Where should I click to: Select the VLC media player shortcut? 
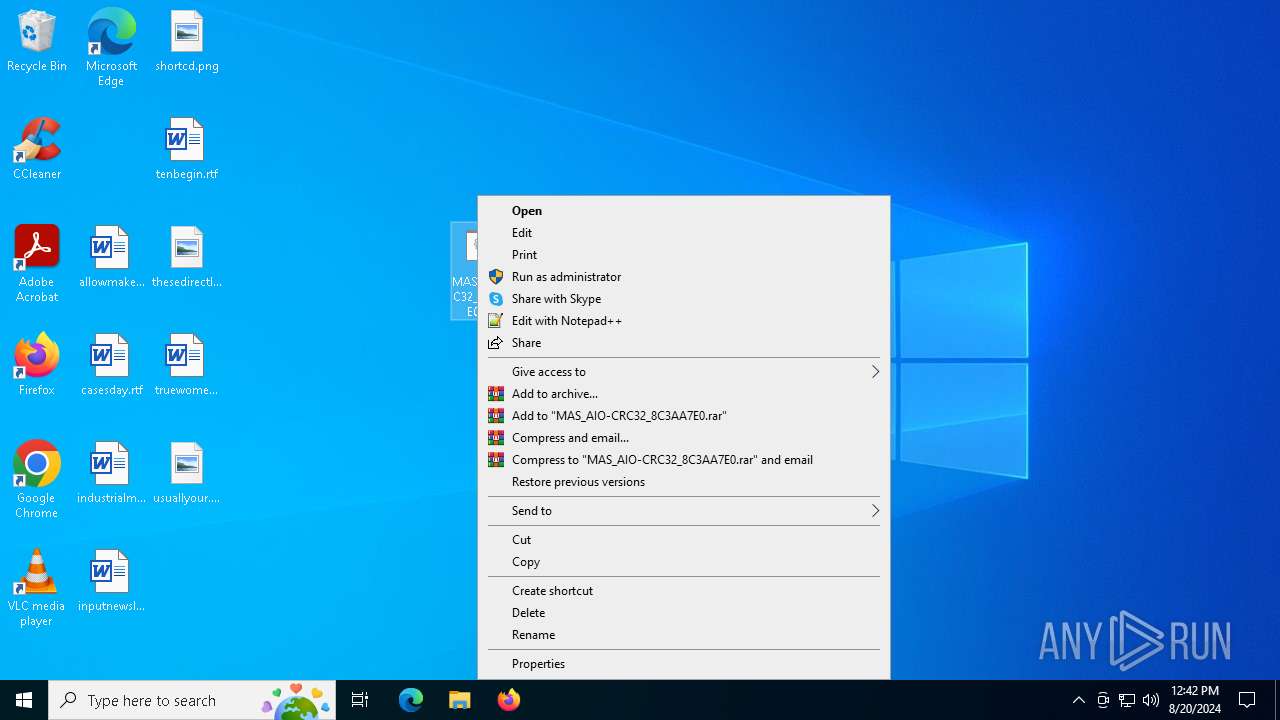point(37,588)
